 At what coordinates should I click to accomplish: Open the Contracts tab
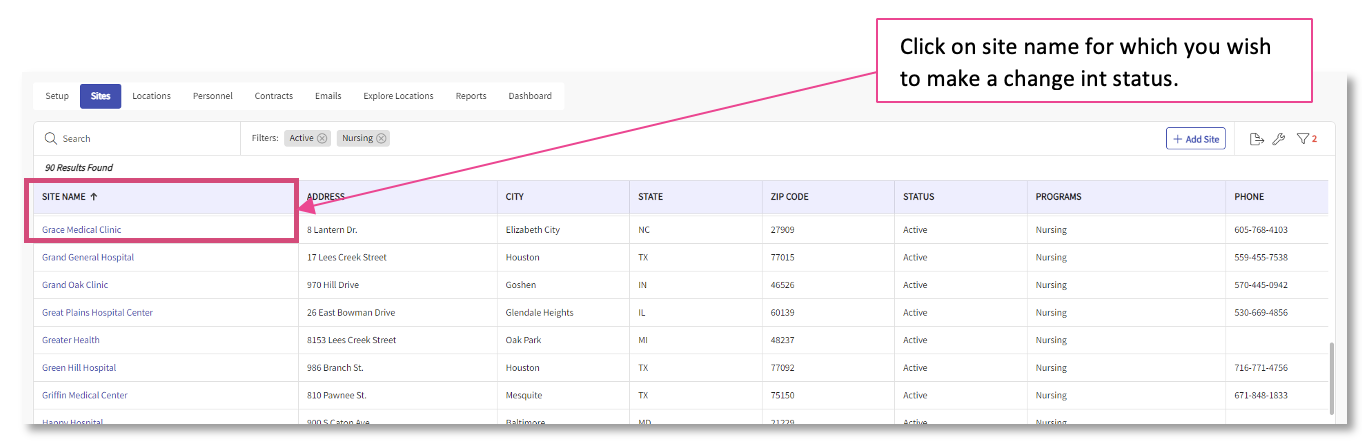click(x=274, y=96)
